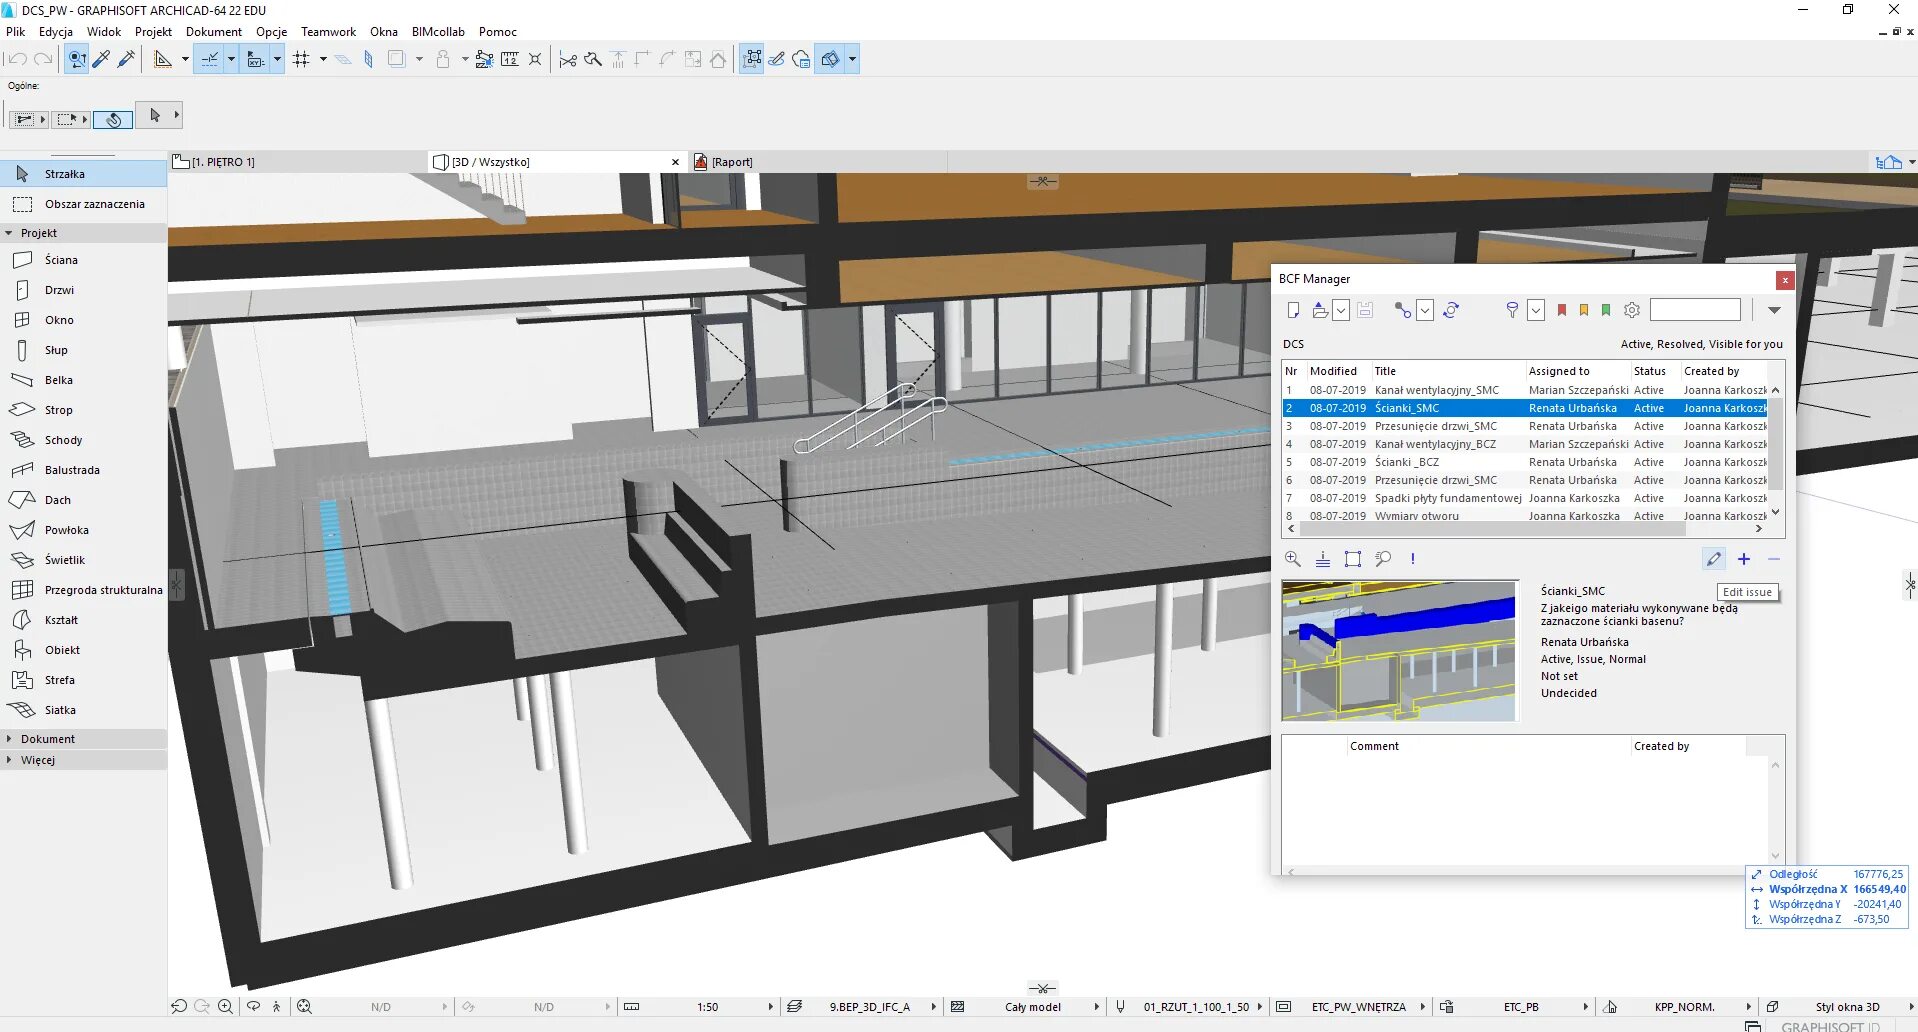1918x1032 pixels.
Task: Toggle the green flag filter
Action: pos(1606,310)
